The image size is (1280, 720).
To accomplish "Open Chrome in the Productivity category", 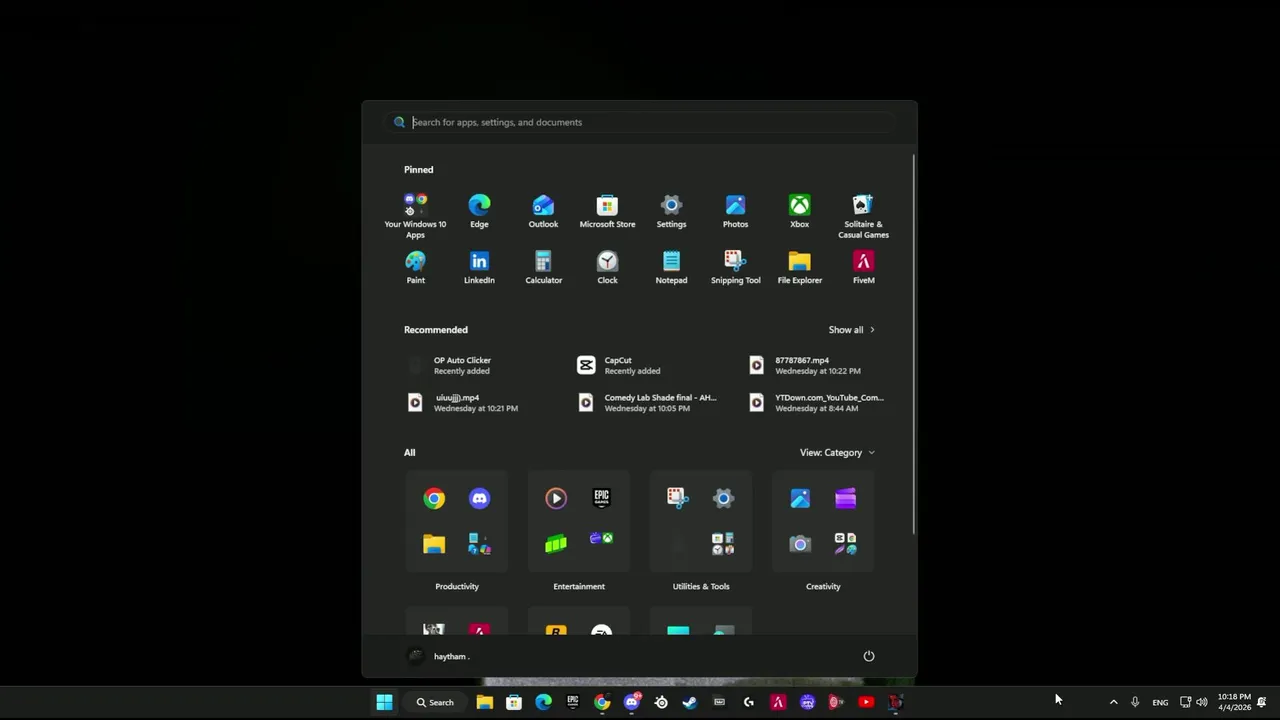I will [434, 498].
